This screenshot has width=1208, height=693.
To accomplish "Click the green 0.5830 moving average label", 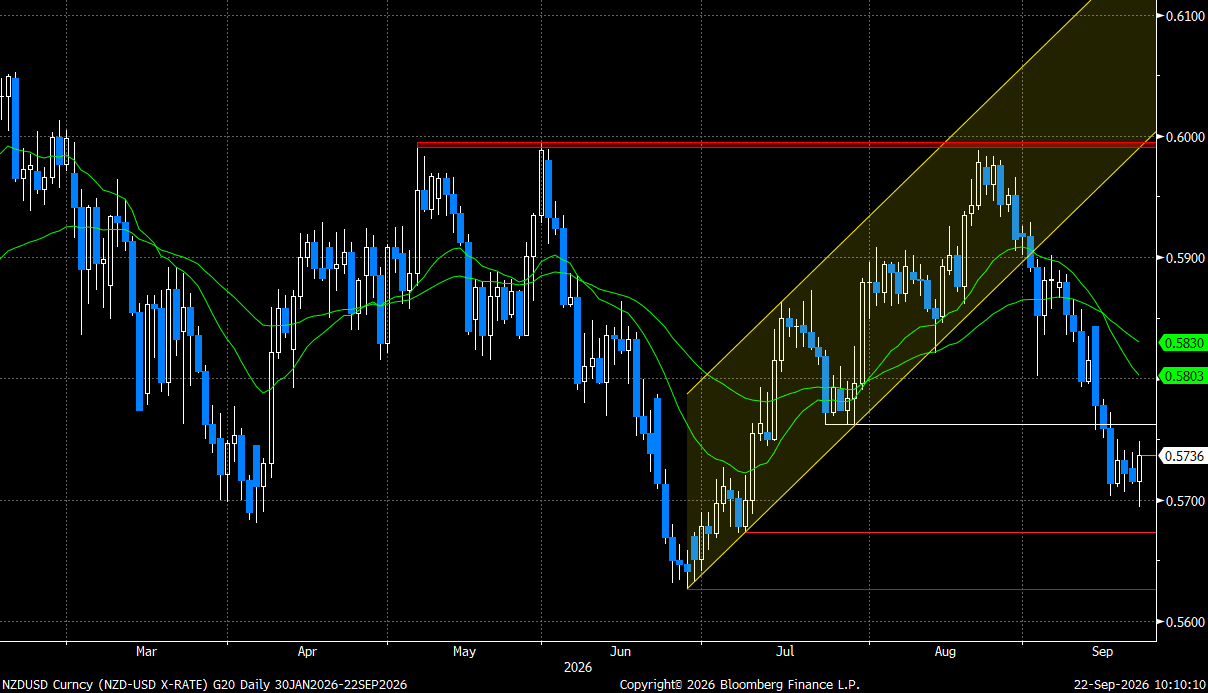I will coord(1182,343).
